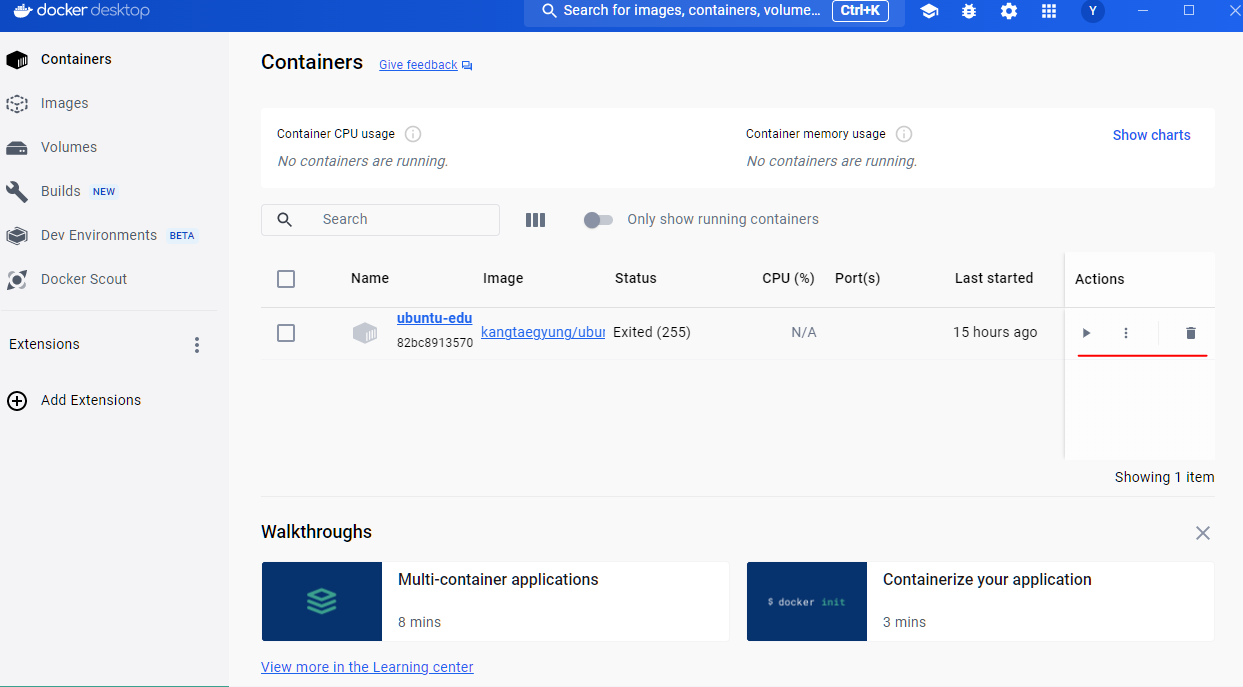Viewport: 1243px width, 687px height.
Task: Click the Give feedback chat icon
Action: pyautogui.click(x=467, y=66)
